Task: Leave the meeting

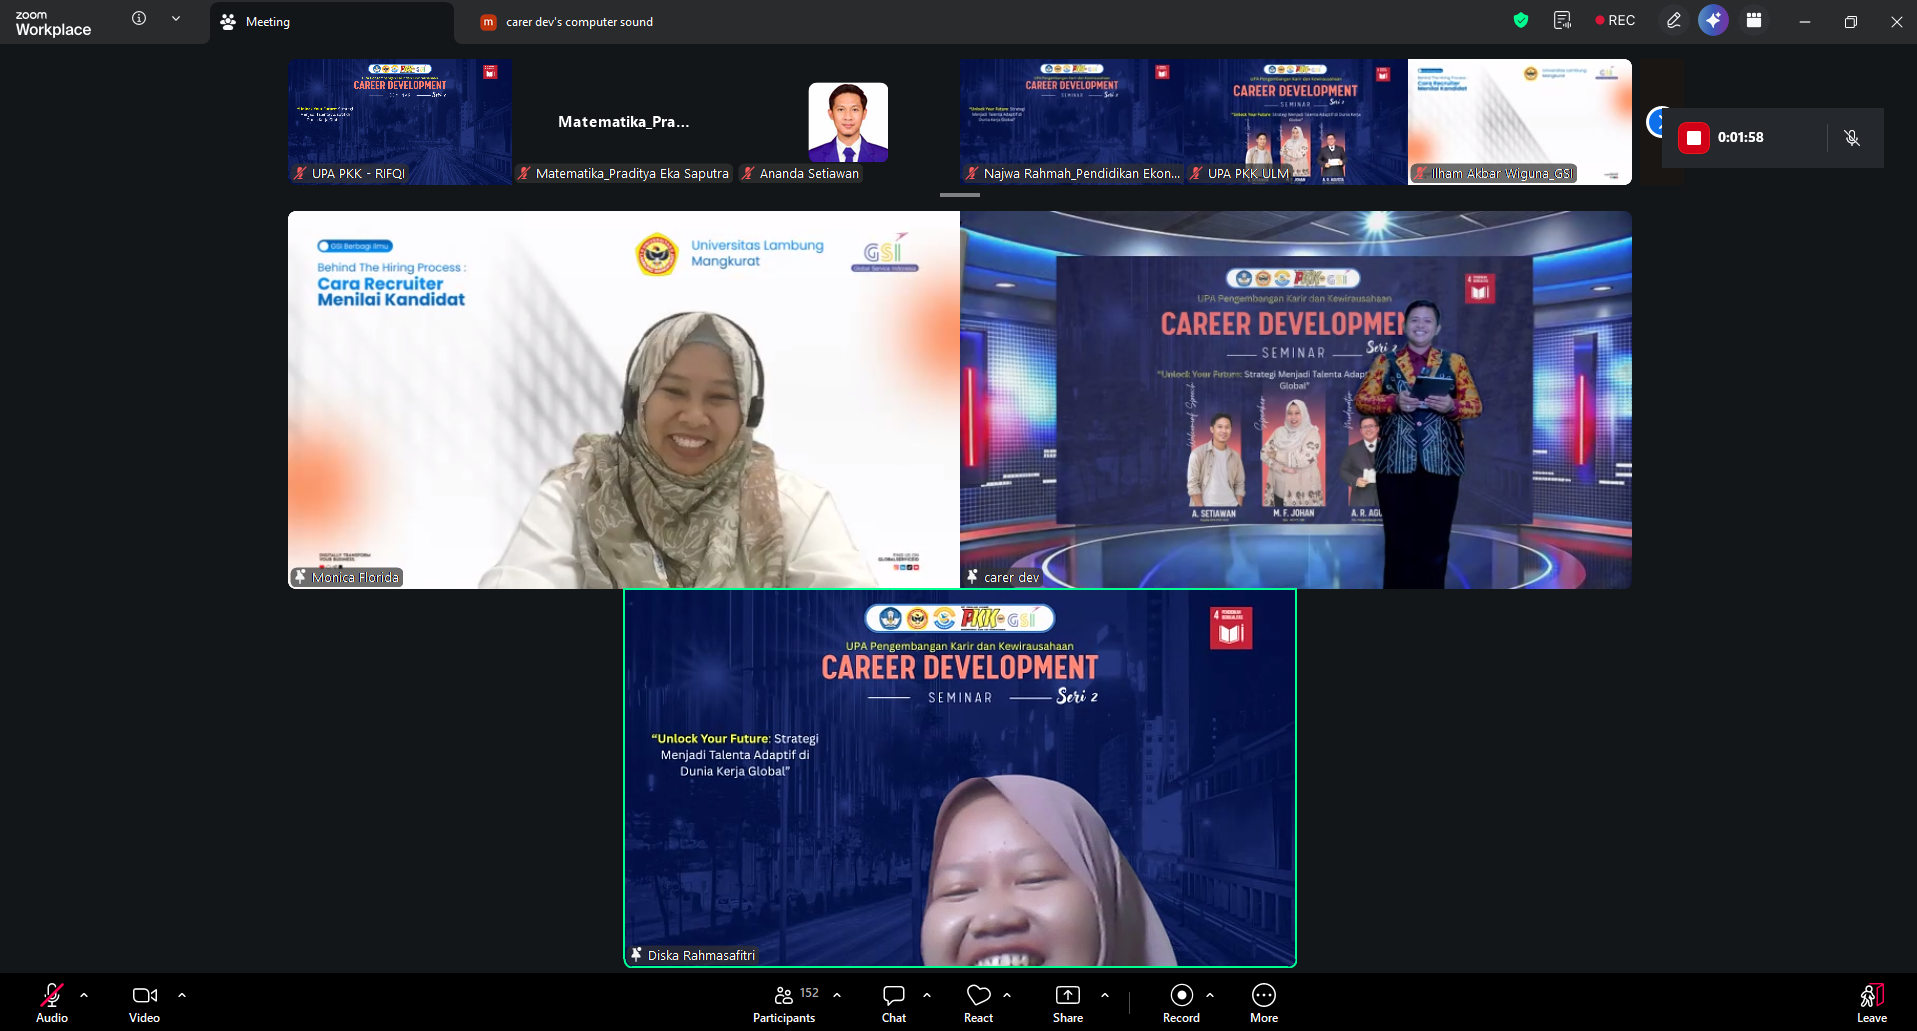Action: click(x=1872, y=1003)
